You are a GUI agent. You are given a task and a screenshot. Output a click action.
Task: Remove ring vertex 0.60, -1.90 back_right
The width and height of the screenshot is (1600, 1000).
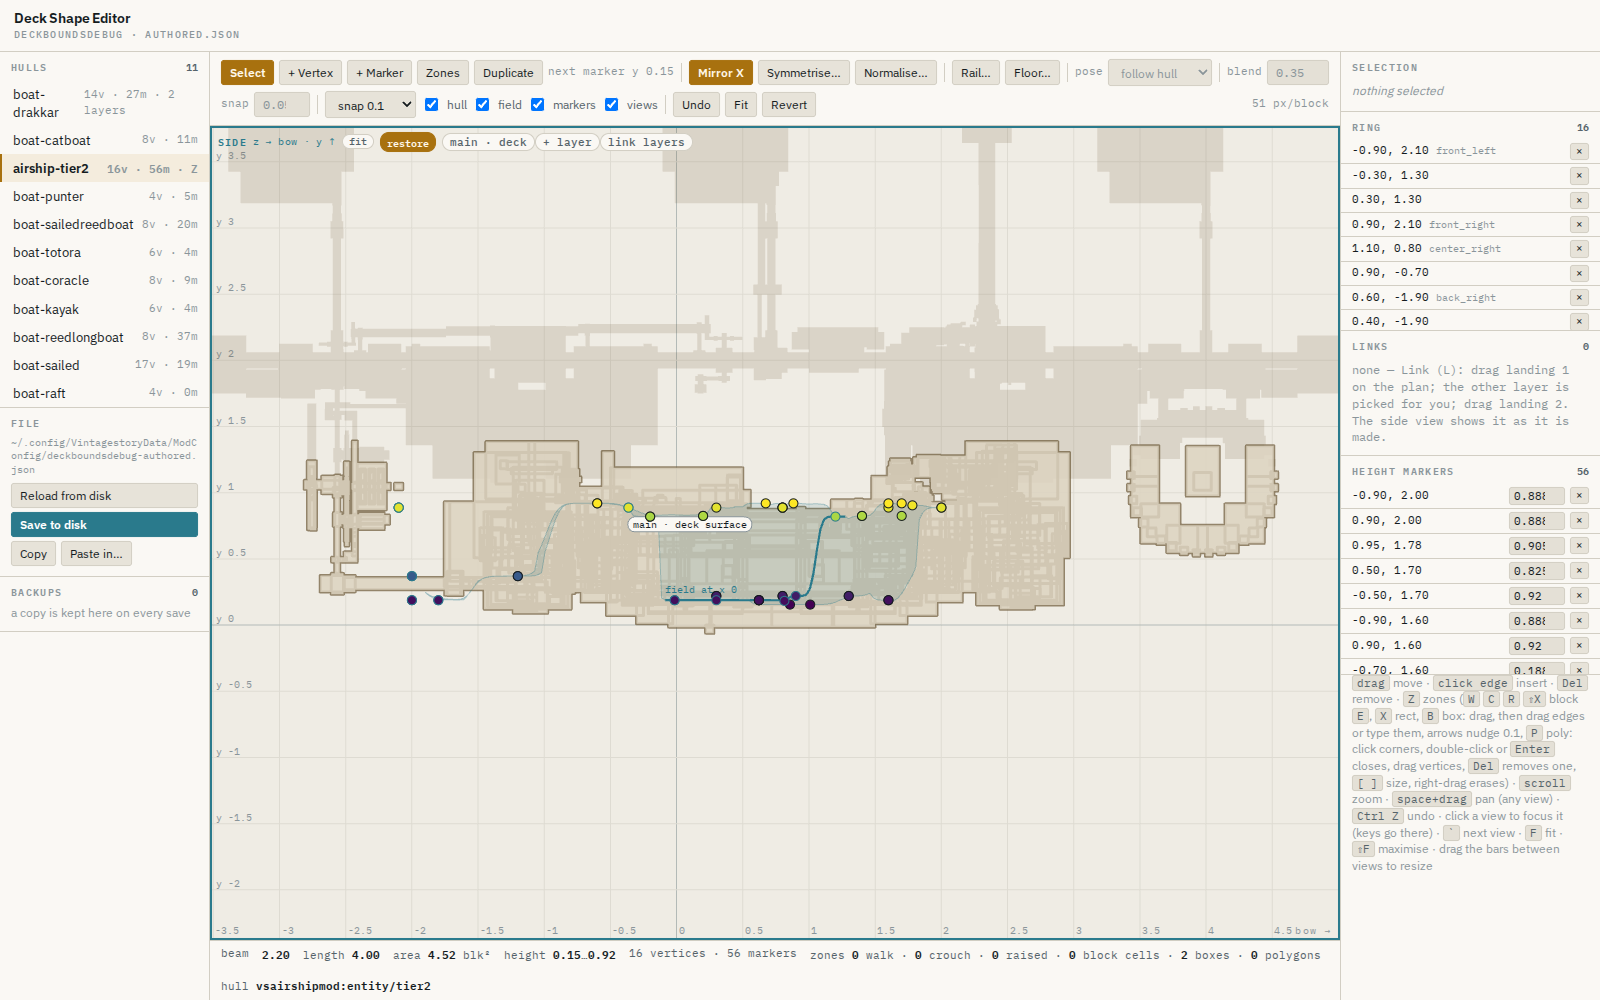tap(1579, 298)
